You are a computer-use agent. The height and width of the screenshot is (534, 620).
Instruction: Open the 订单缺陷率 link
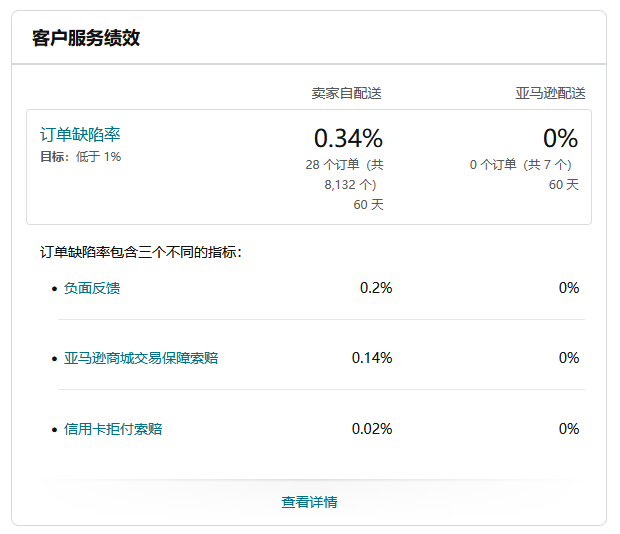click(80, 134)
